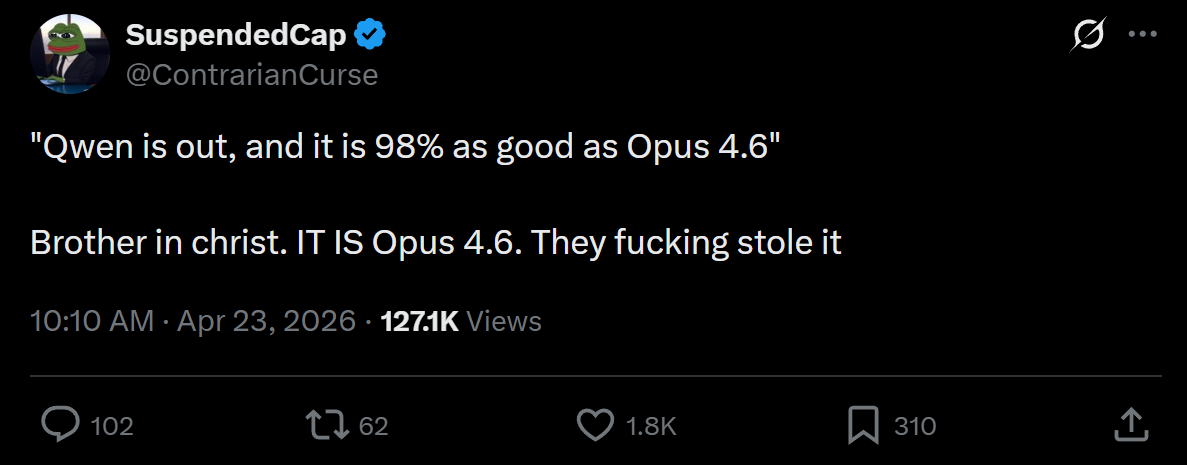
Task: Open the SuspendedCap display name link
Action: click(x=236, y=36)
